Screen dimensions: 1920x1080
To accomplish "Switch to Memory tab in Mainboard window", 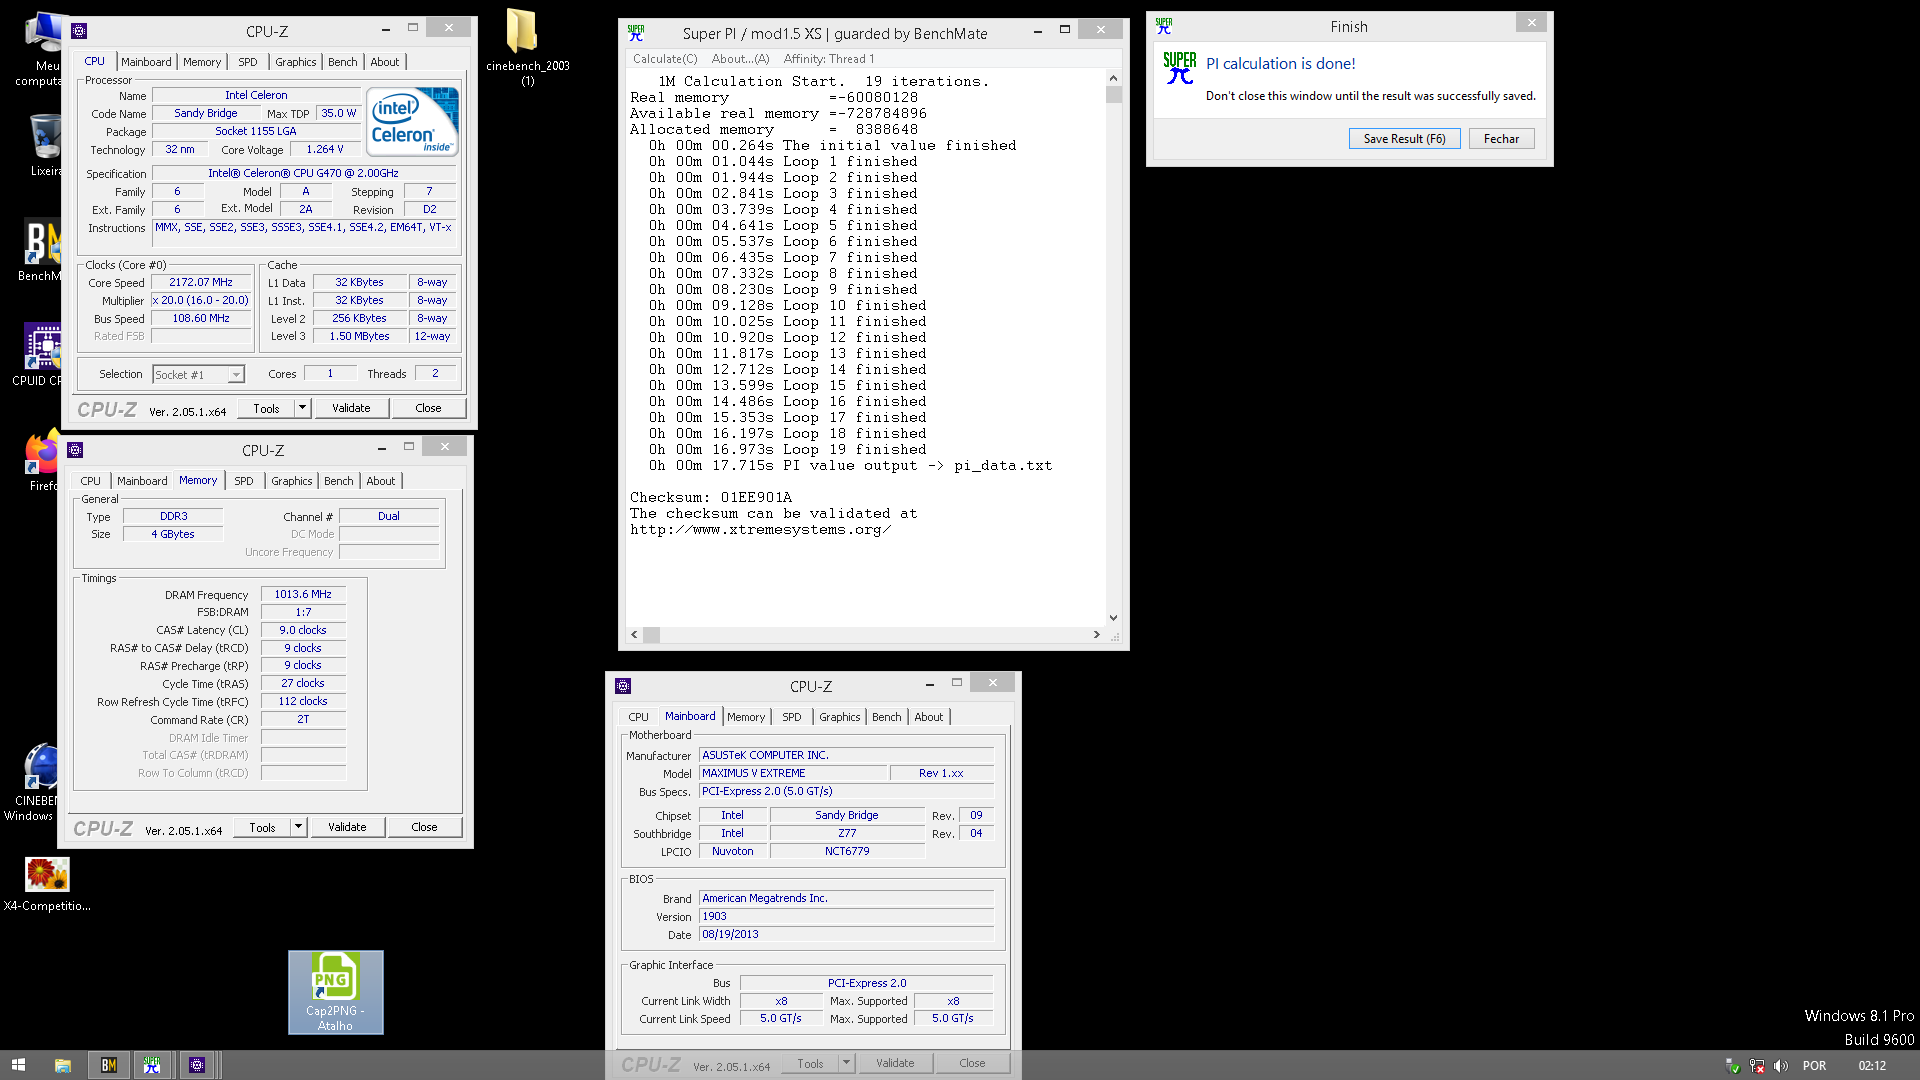I will coord(746,717).
